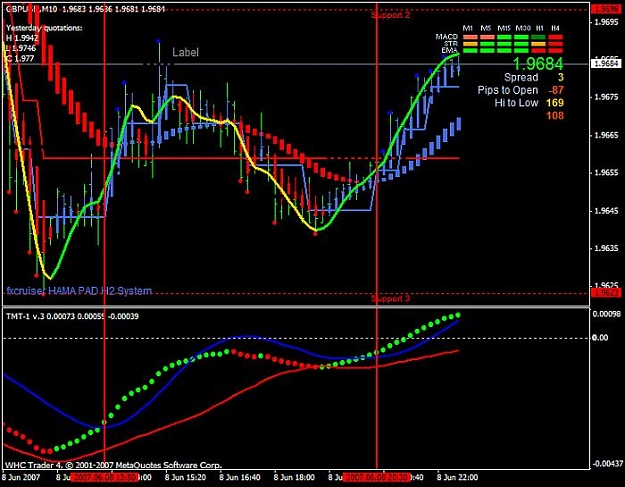Click the EMA M1 green cell
Screen dimensions: 625x487
(x=470, y=51)
